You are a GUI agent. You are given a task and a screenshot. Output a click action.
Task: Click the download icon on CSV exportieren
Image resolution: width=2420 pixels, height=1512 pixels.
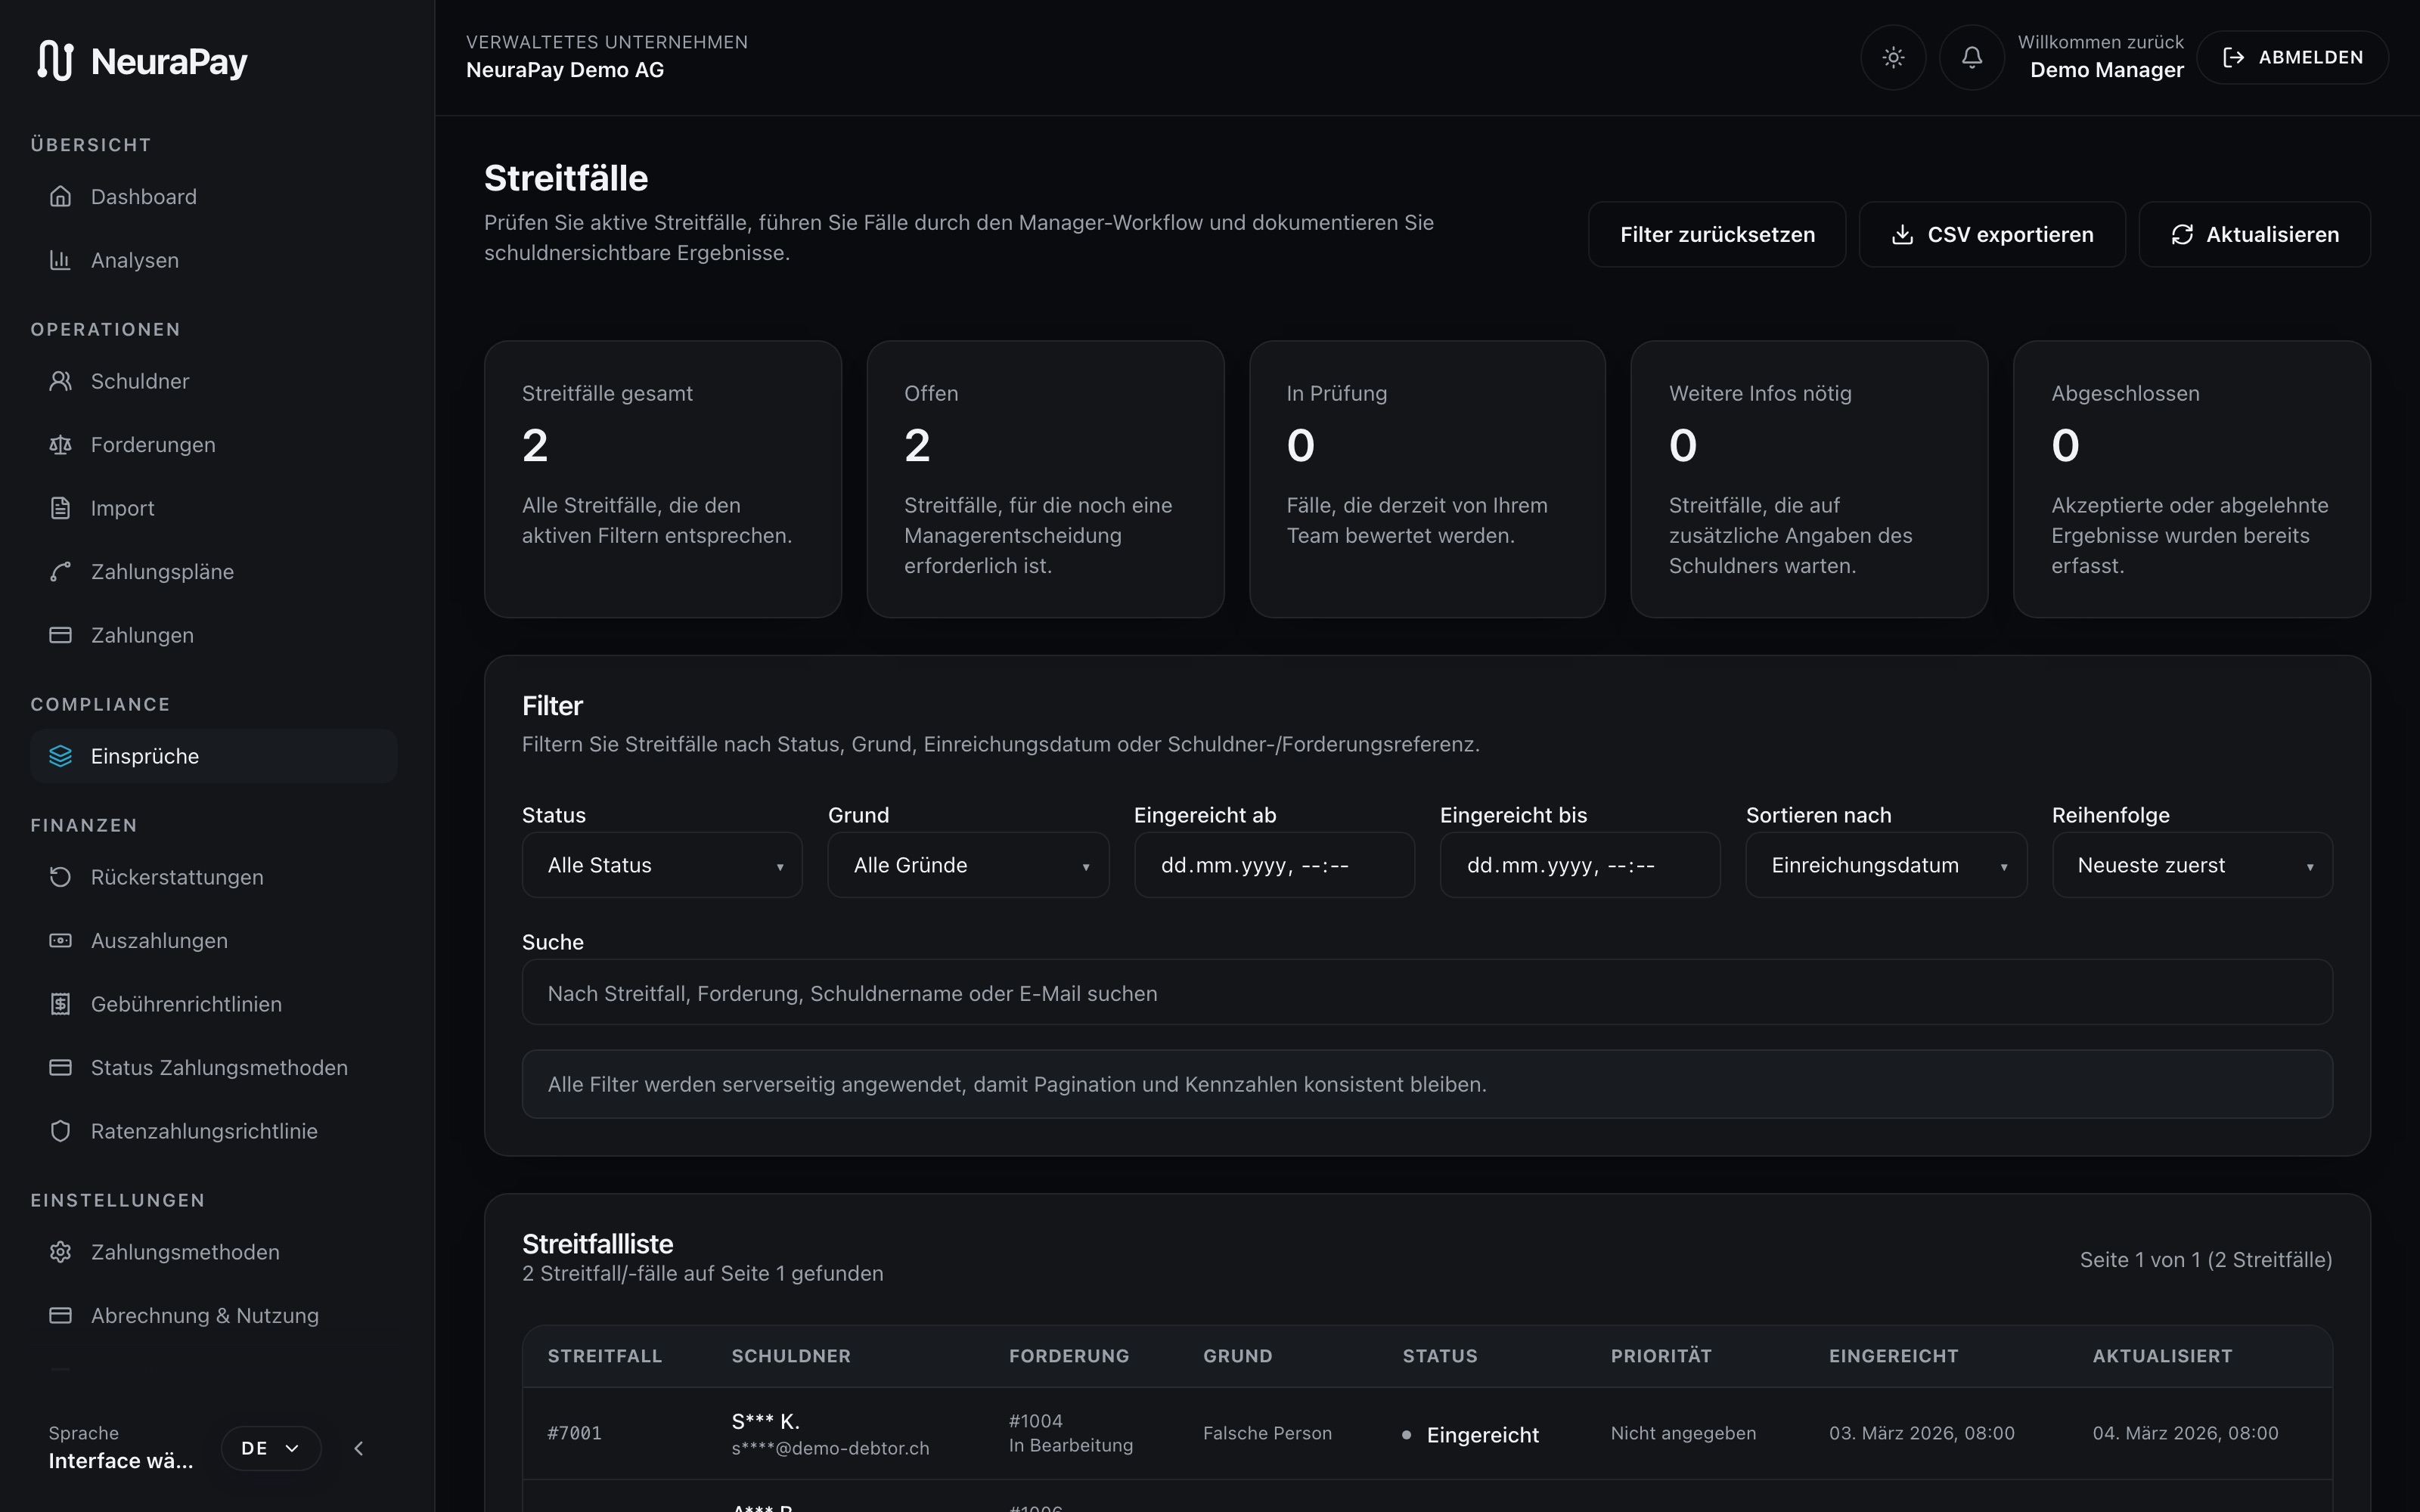click(x=1903, y=235)
